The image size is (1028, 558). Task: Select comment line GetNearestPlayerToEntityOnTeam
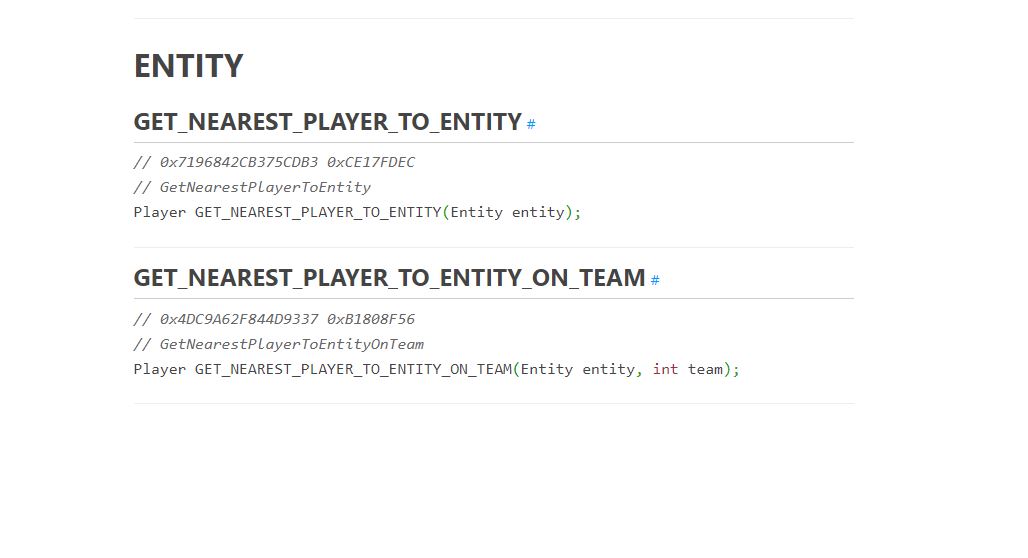279,344
